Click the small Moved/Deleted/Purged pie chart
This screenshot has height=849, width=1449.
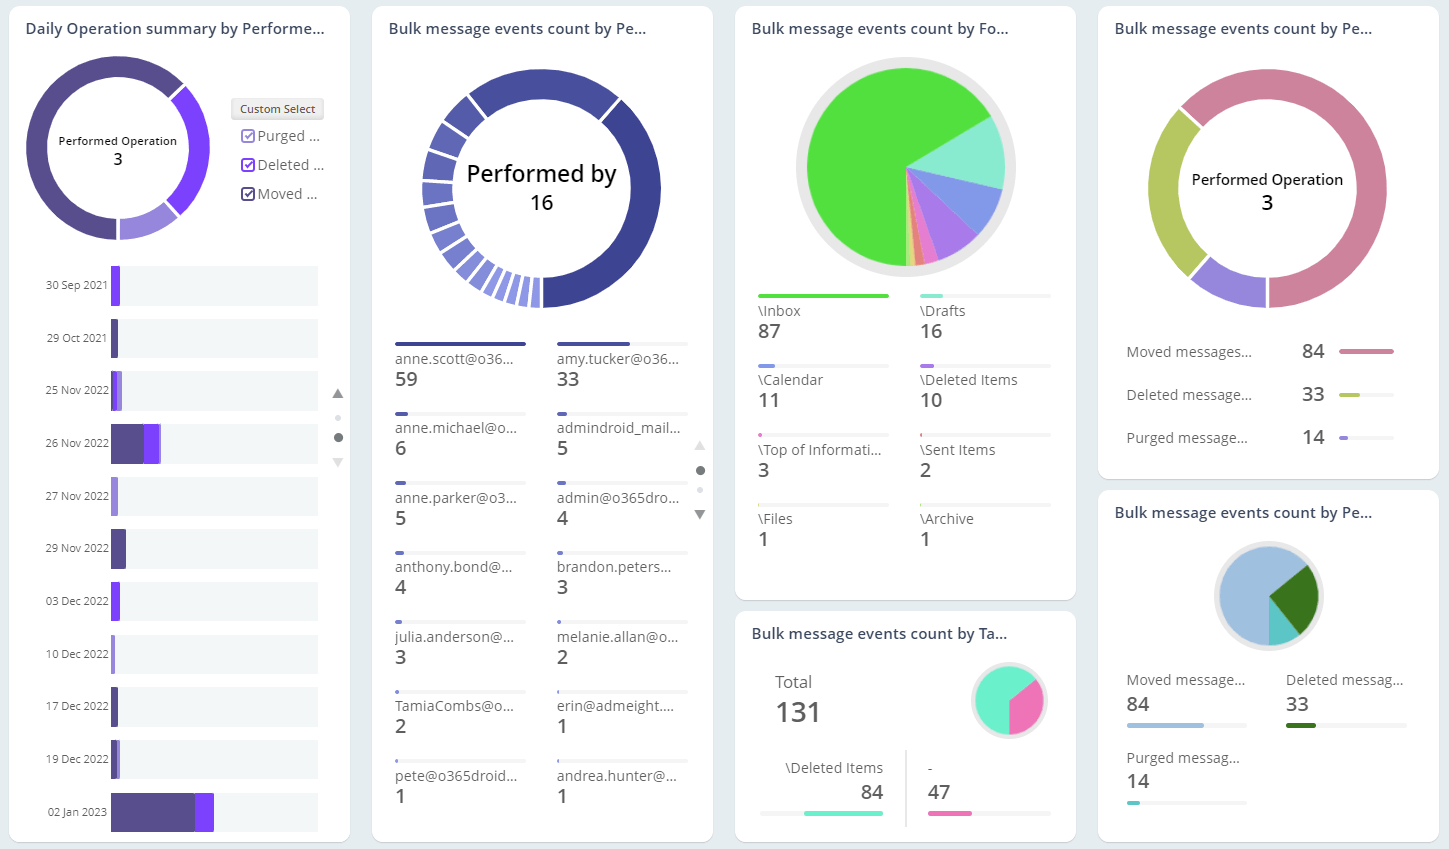coord(1269,596)
